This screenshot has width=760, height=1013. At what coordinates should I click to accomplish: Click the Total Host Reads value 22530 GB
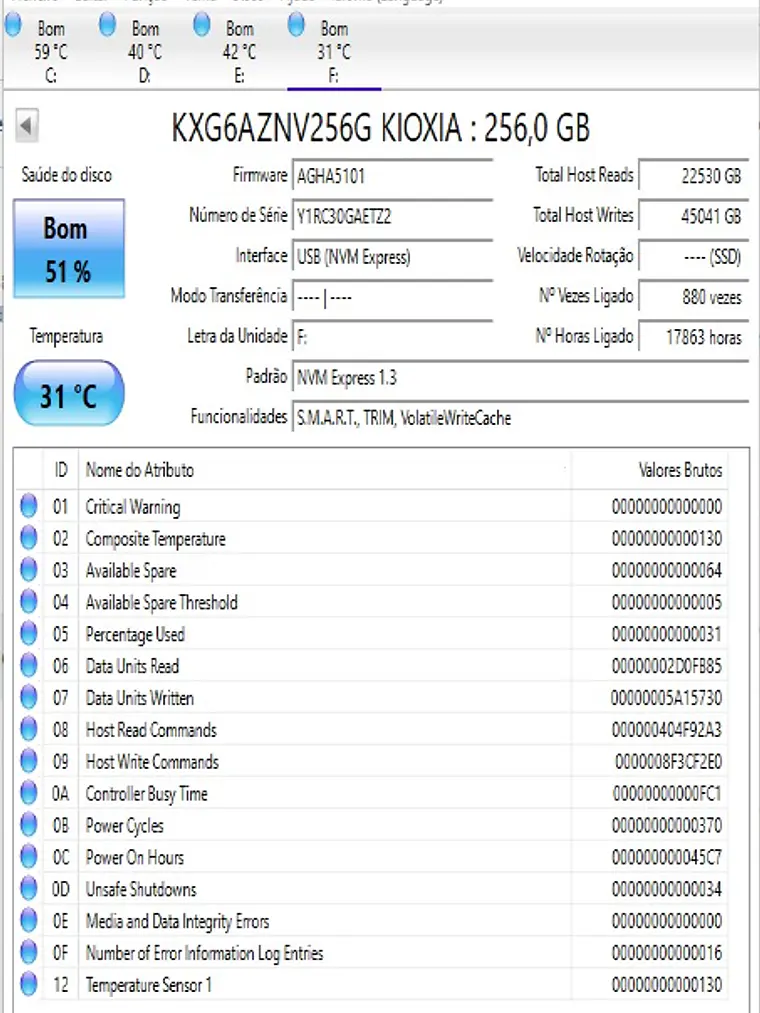(x=693, y=175)
